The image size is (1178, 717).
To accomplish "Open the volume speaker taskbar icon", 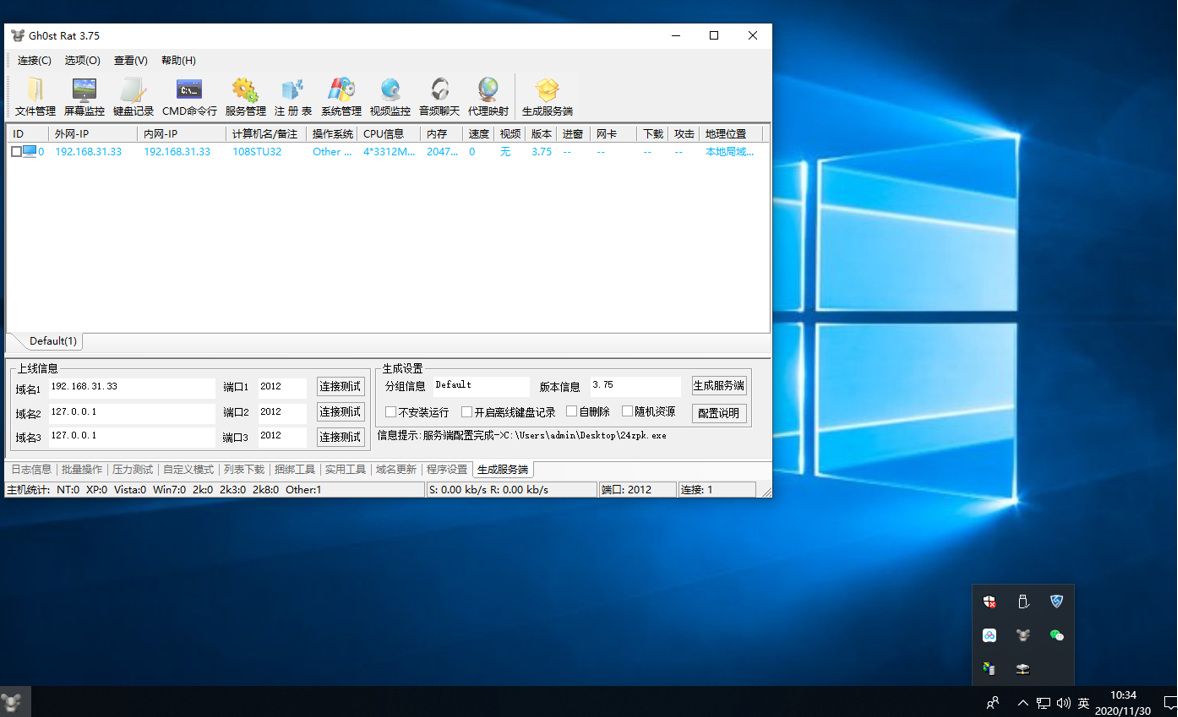I will click(x=1063, y=703).
